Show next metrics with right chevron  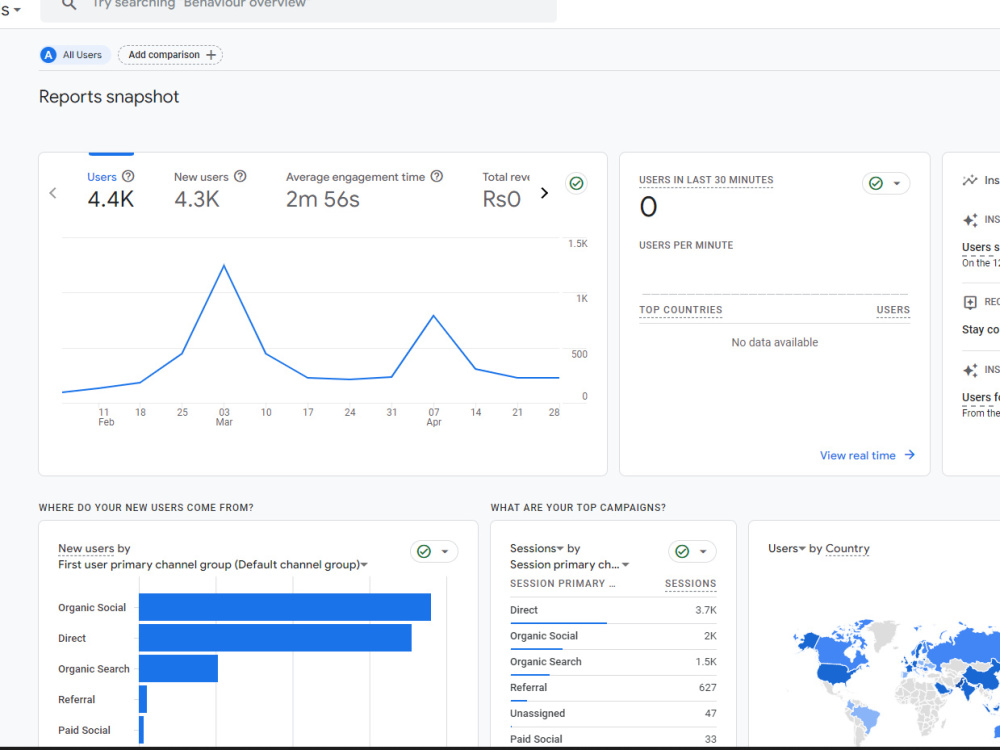[x=544, y=193]
